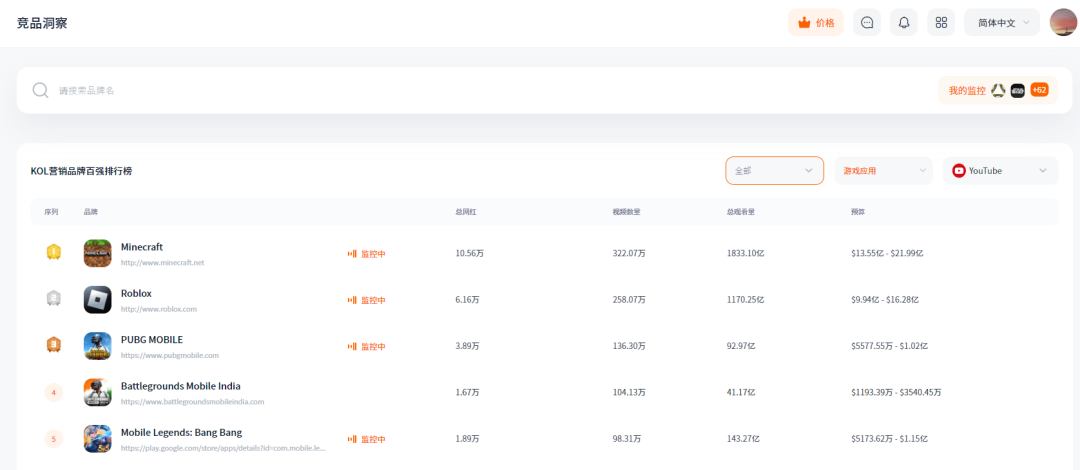The height and width of the screenshot is (470, 1080).
Task: Click the 竞品洞察 page title
Action: click(x=42, y=23)
